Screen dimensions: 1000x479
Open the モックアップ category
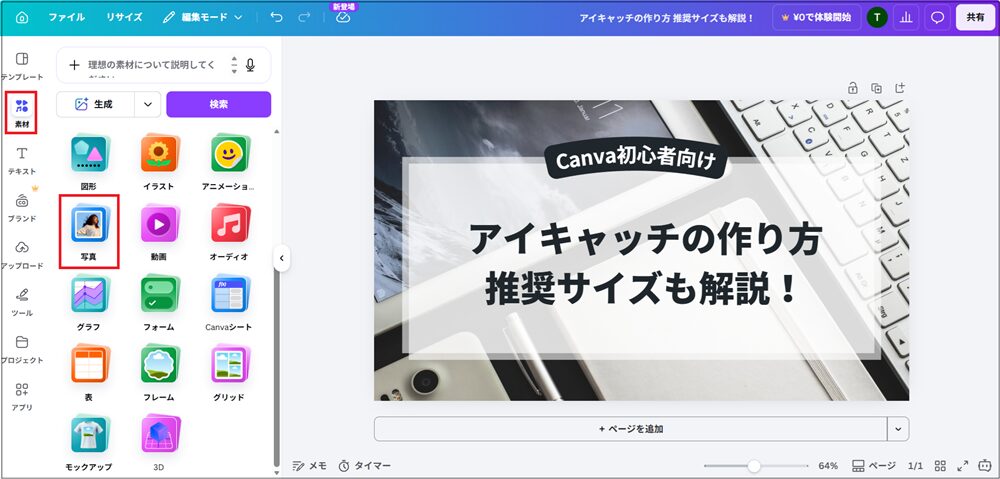[x=89, y=443]
